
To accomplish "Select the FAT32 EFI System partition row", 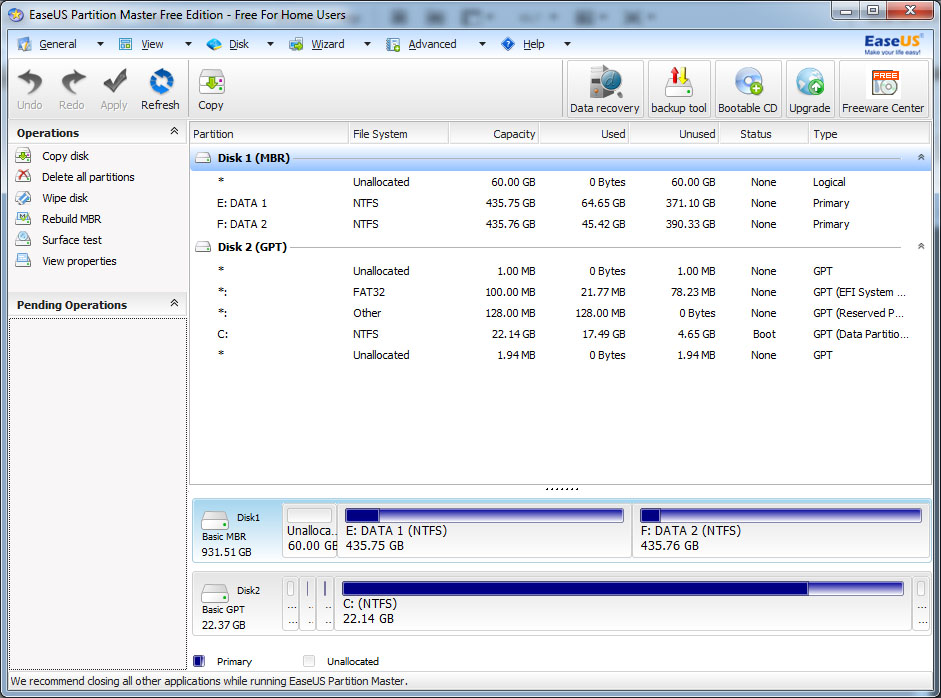I will point(561,292).
